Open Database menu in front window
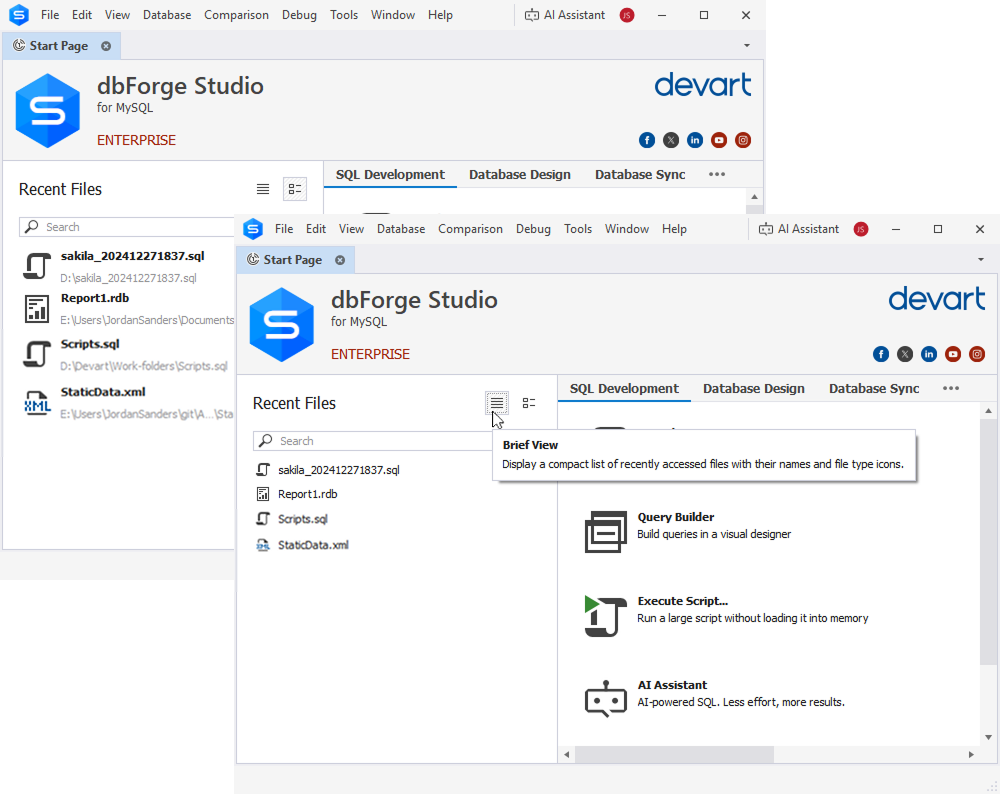 tap(401, 229)
